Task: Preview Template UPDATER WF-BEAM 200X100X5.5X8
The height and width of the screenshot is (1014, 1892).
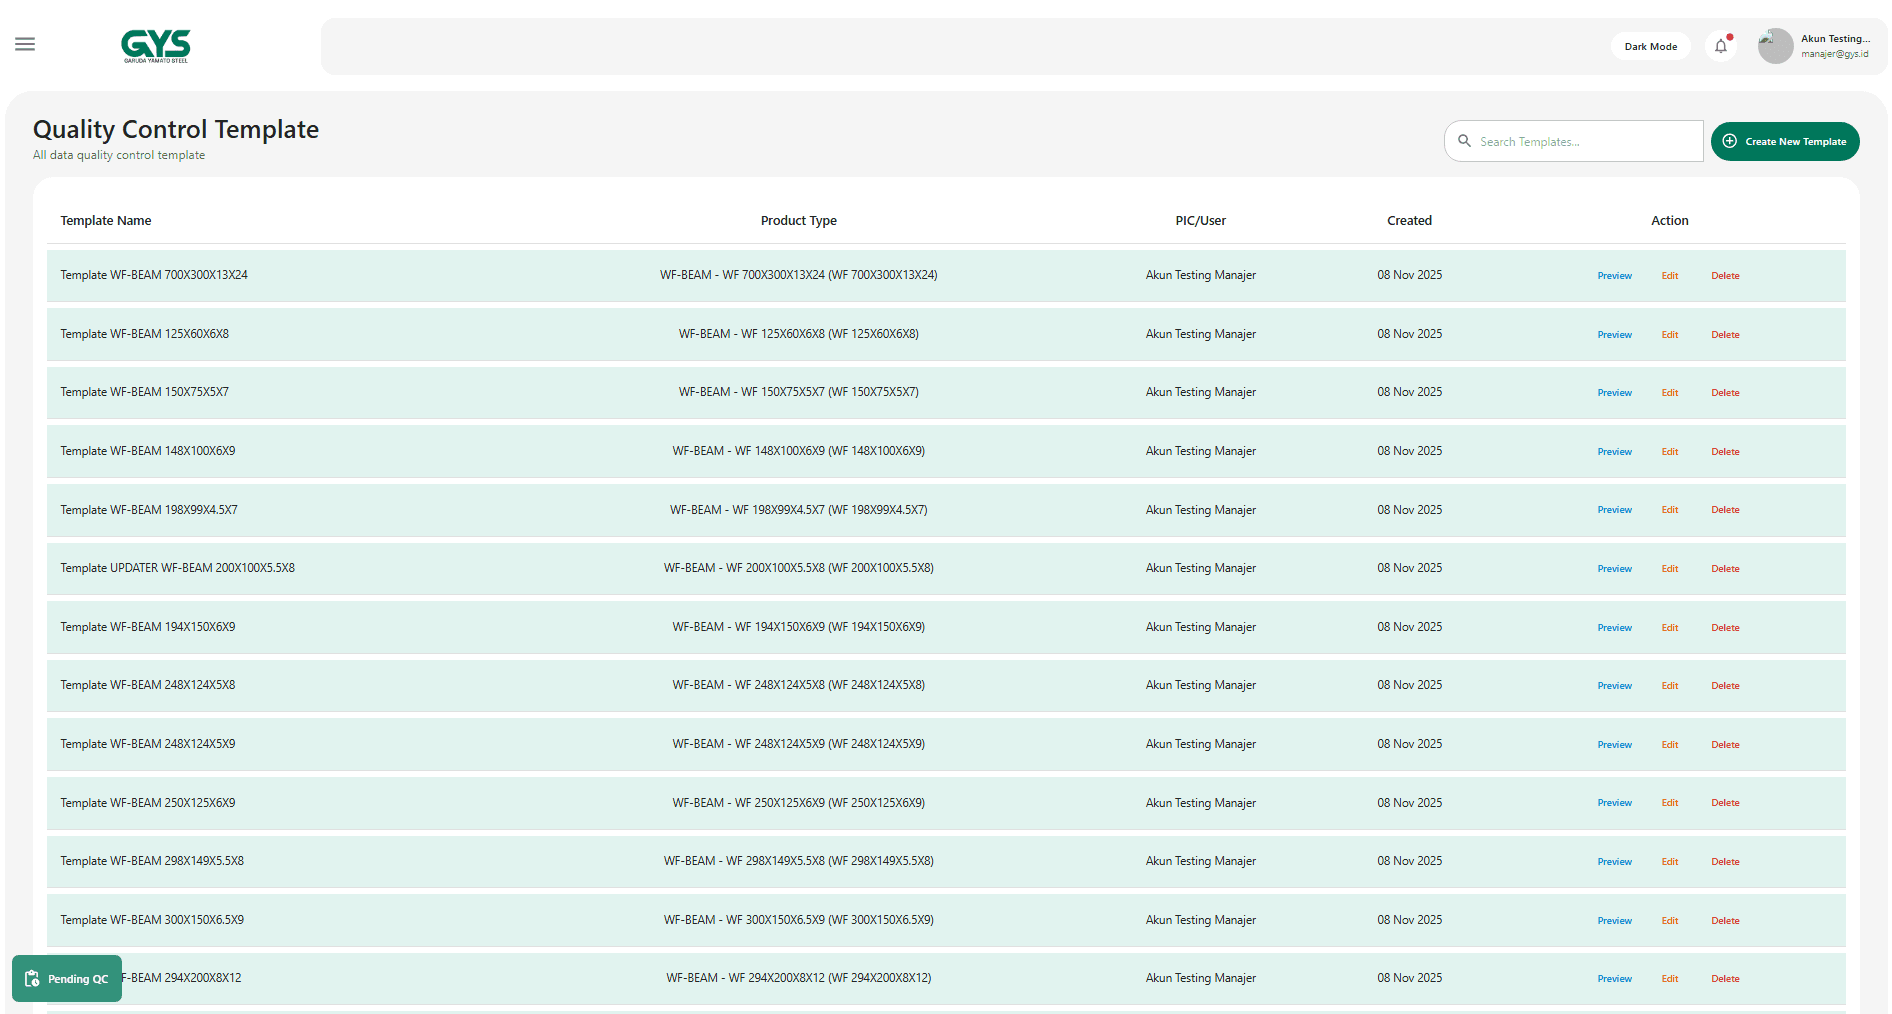Action: 1614,569
